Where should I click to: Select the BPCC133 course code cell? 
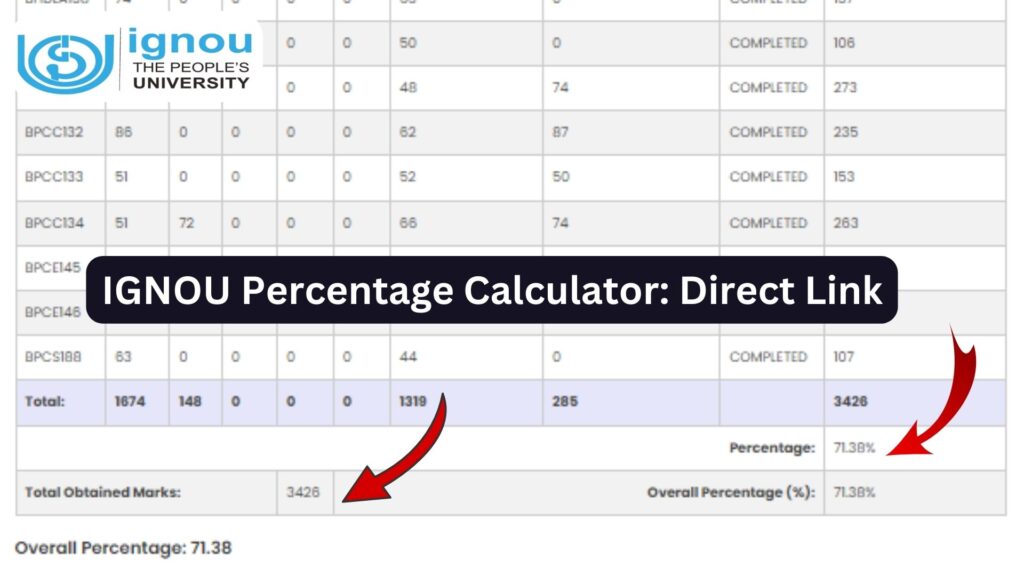pos(54,177)
